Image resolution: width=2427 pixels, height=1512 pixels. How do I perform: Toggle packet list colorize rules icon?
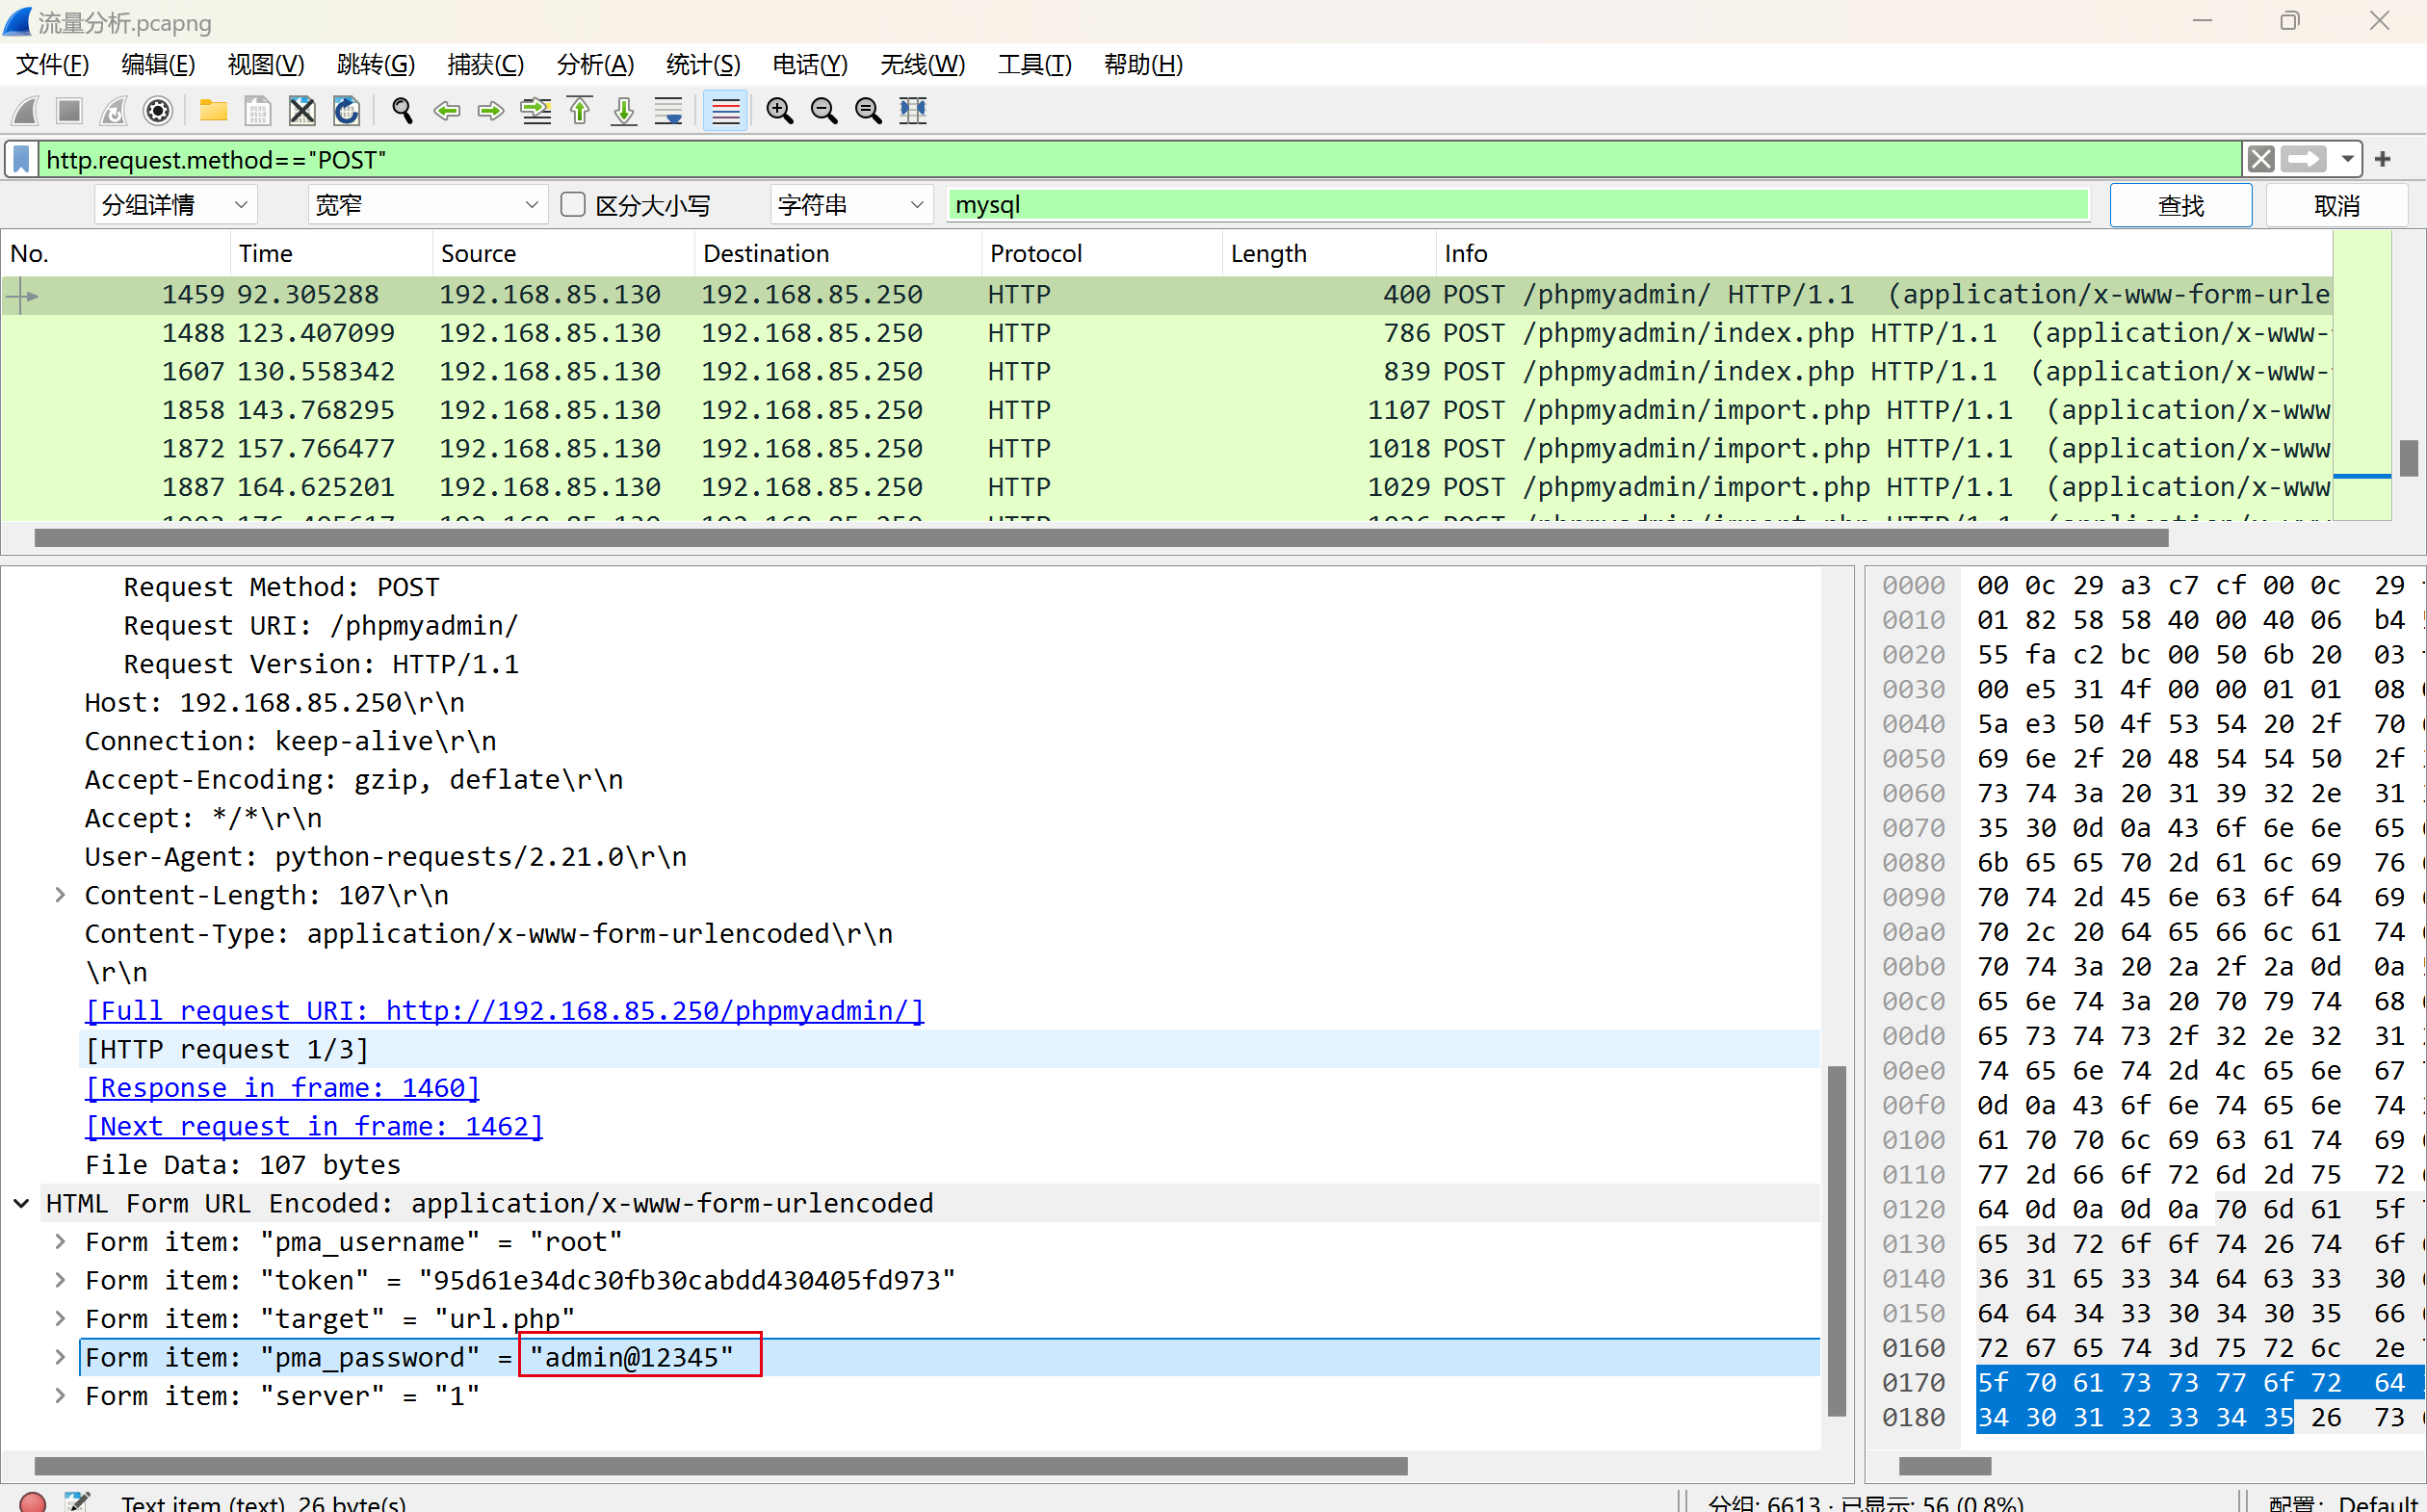725,110
